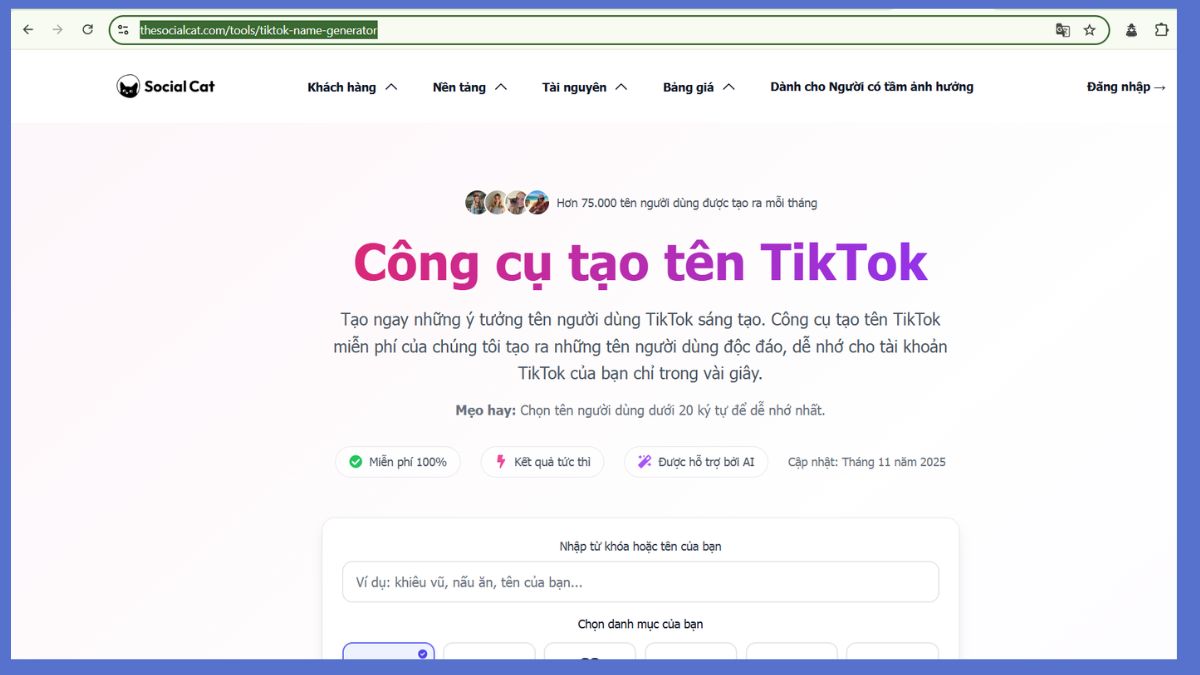Viewport: 1200px width, 675px height.
Task: Click the Social Cat logo
Action: tap(166, 87)
